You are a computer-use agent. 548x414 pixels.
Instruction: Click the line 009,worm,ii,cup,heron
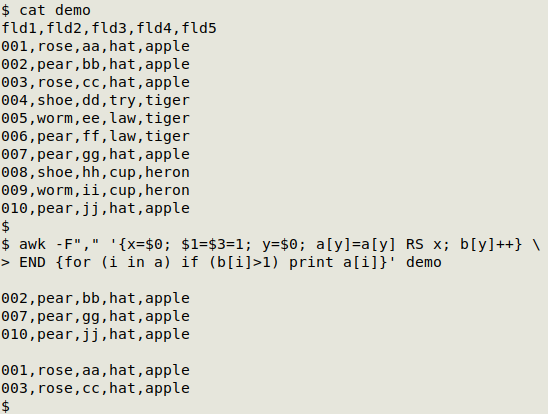95,190
